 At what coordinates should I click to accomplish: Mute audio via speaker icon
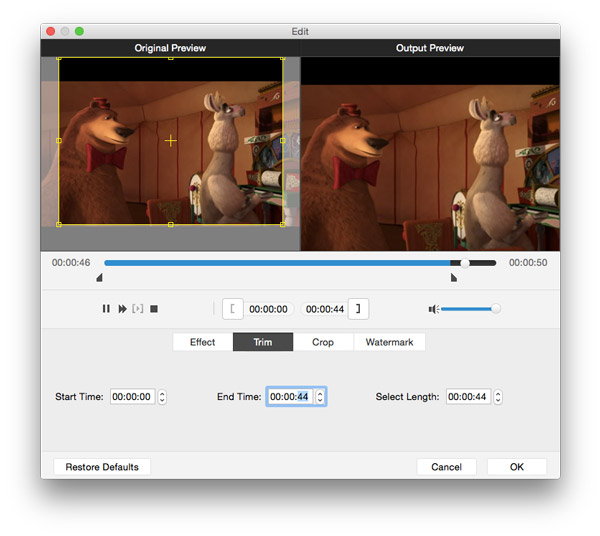434,309
